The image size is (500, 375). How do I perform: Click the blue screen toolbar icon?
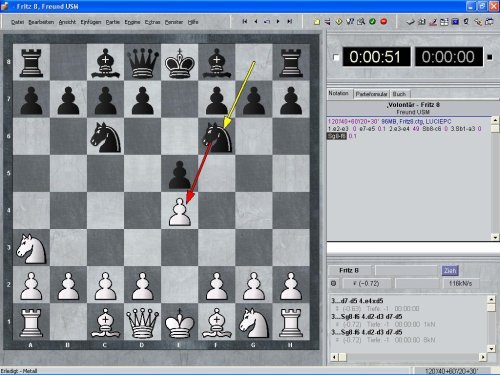pyautogui.click(x=455, y=22)
